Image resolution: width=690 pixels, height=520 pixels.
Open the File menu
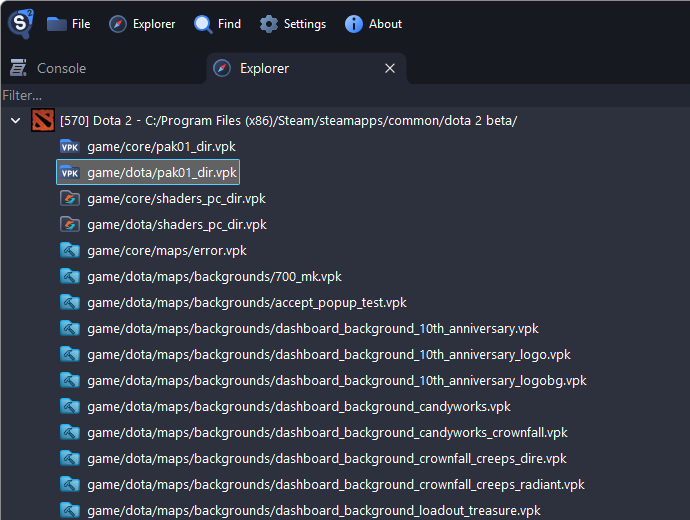pyautogui.click(x=68, y=24)
